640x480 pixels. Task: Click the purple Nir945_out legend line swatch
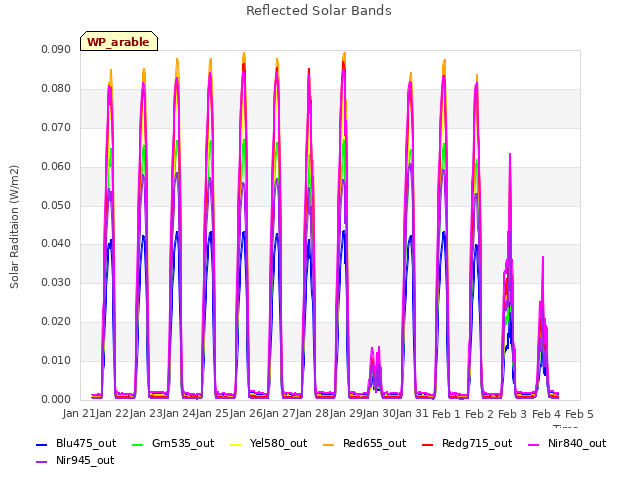(x=41, y=462)
